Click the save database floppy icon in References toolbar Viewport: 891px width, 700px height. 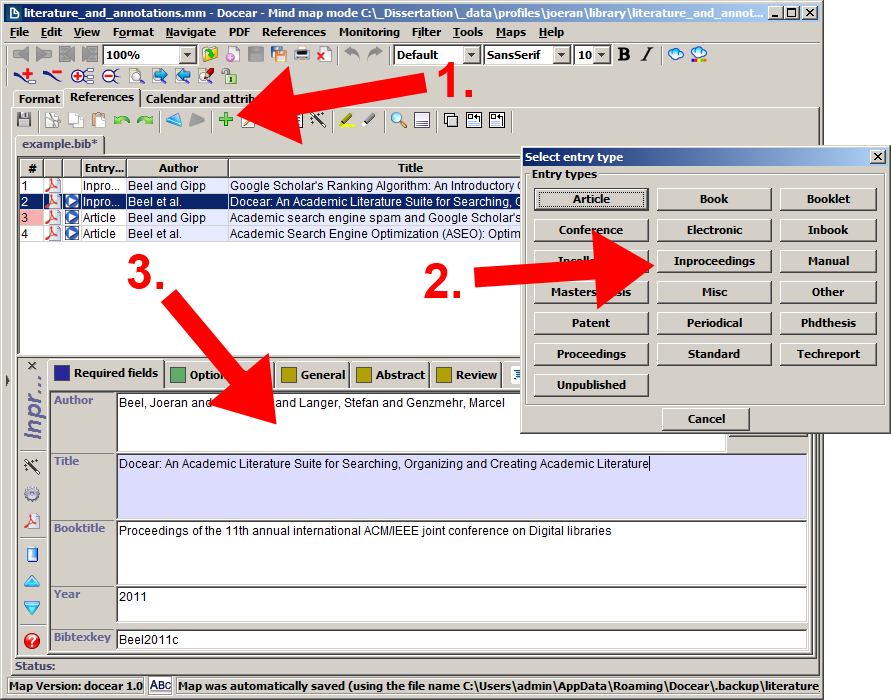tap(24, 120)
